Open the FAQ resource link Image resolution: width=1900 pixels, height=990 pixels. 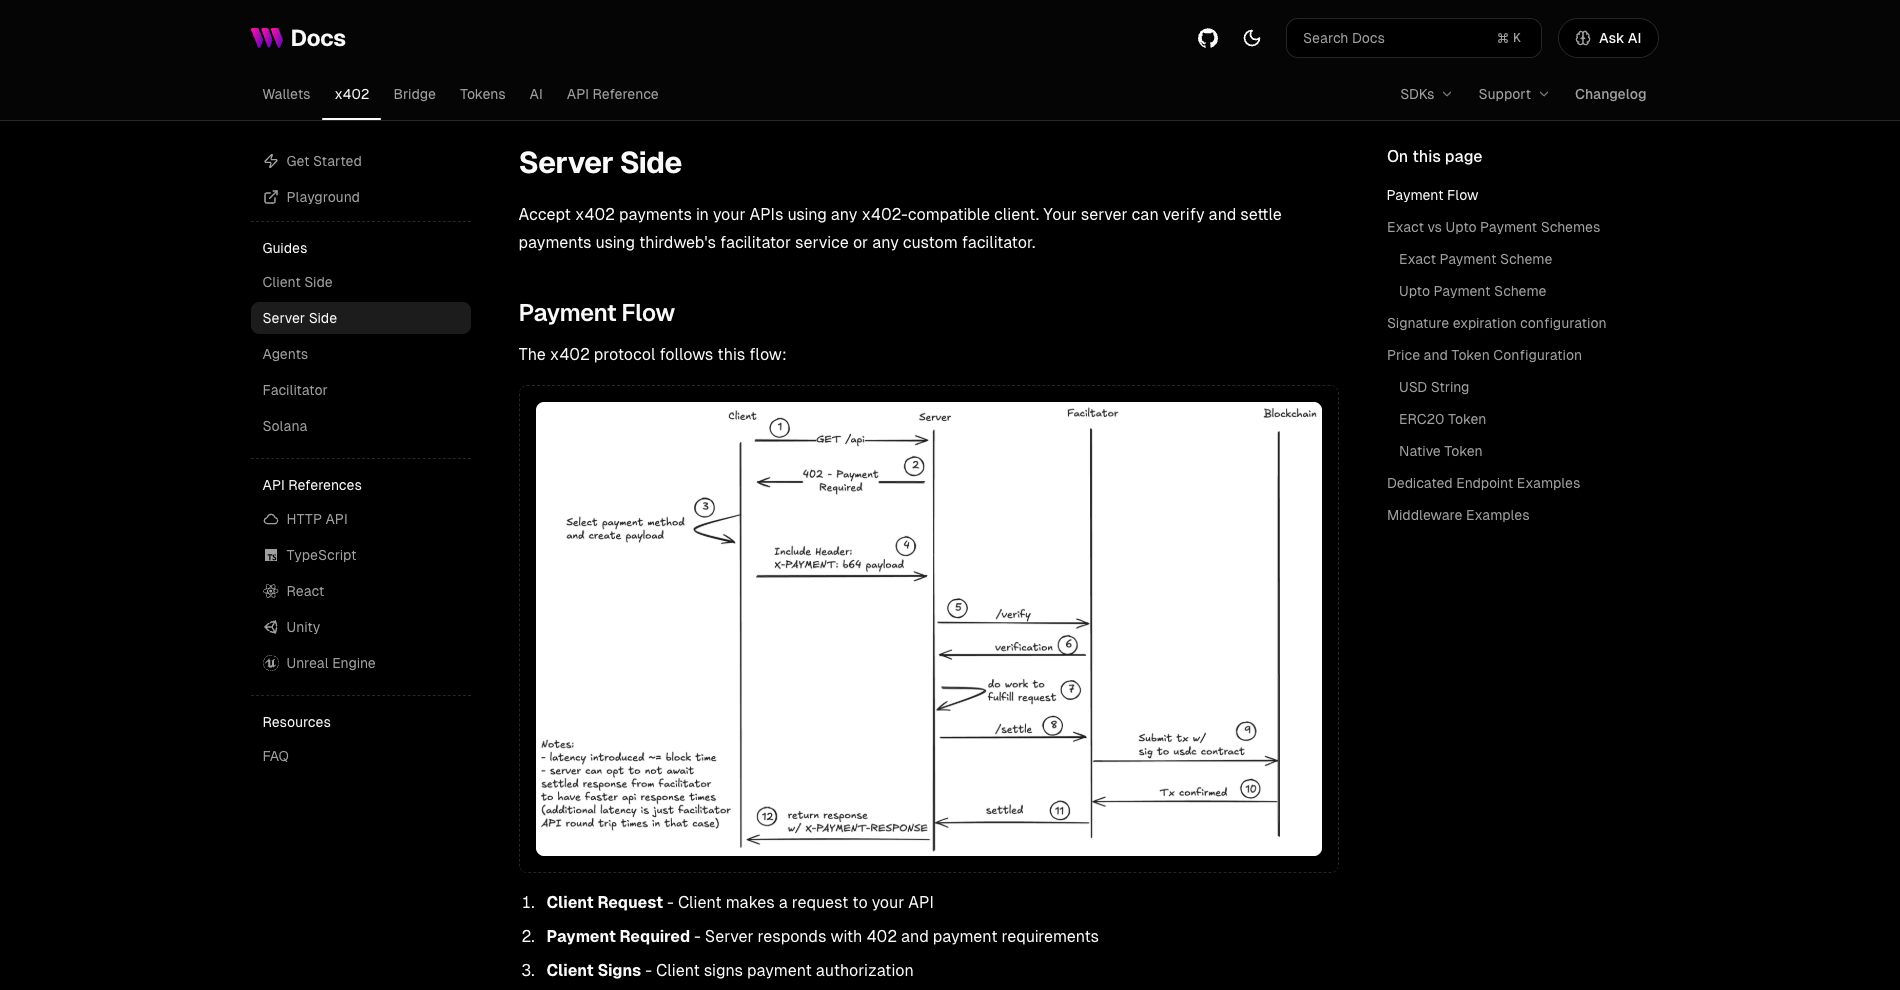point(360,756)
